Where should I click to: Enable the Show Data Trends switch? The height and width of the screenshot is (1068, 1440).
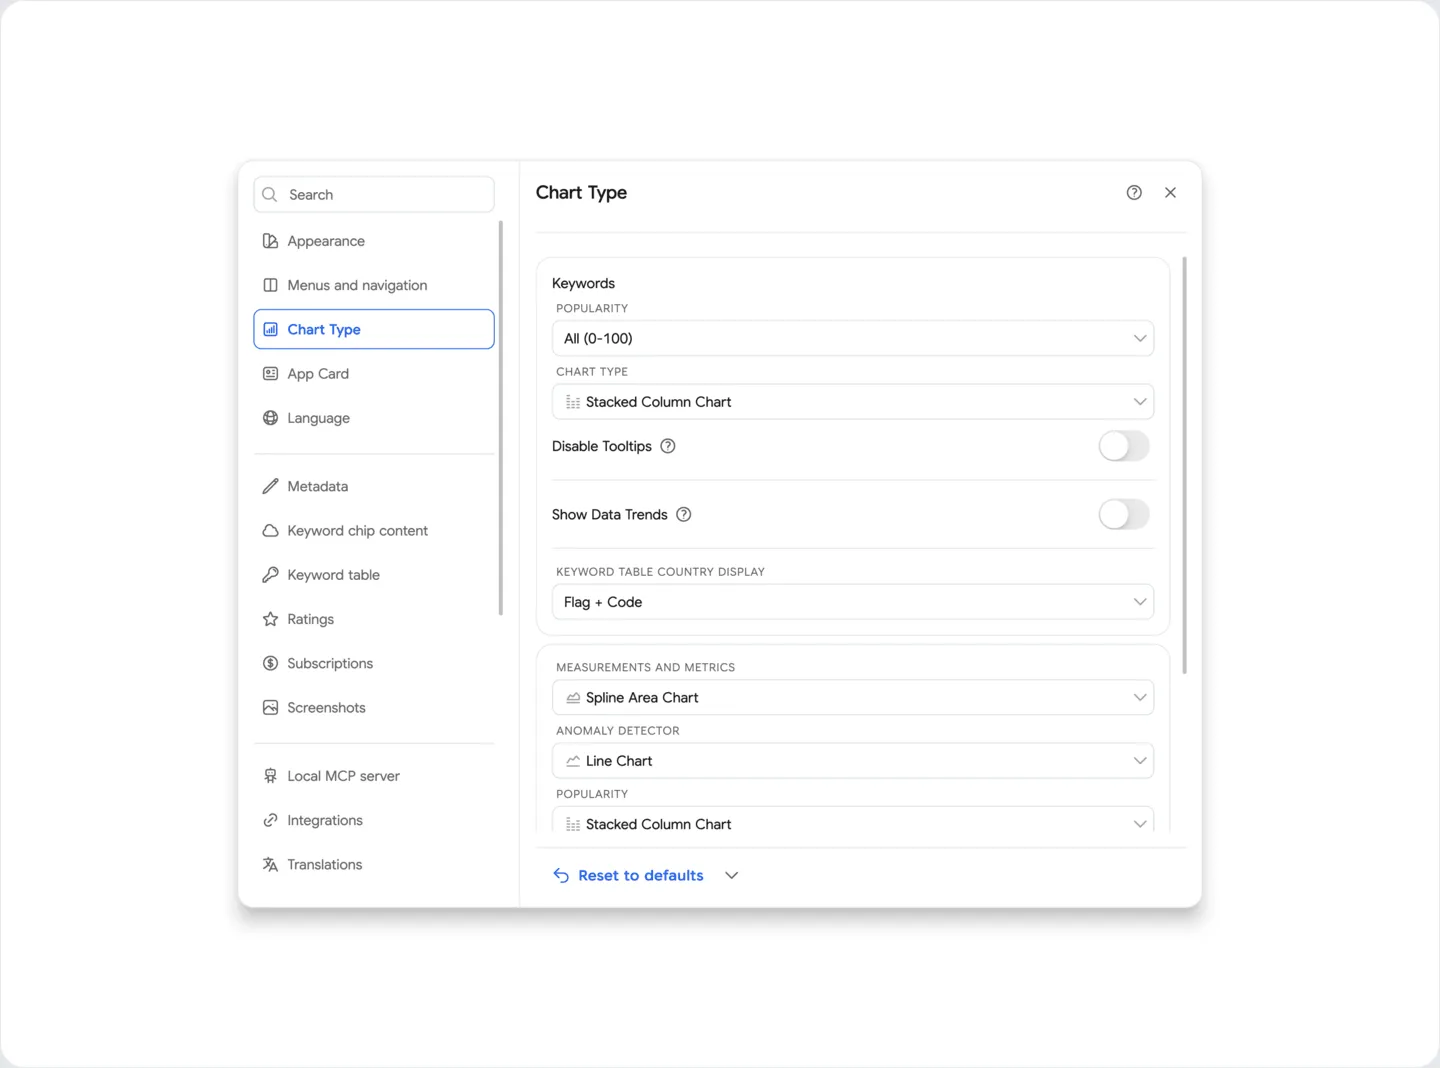click(1124, 515)
